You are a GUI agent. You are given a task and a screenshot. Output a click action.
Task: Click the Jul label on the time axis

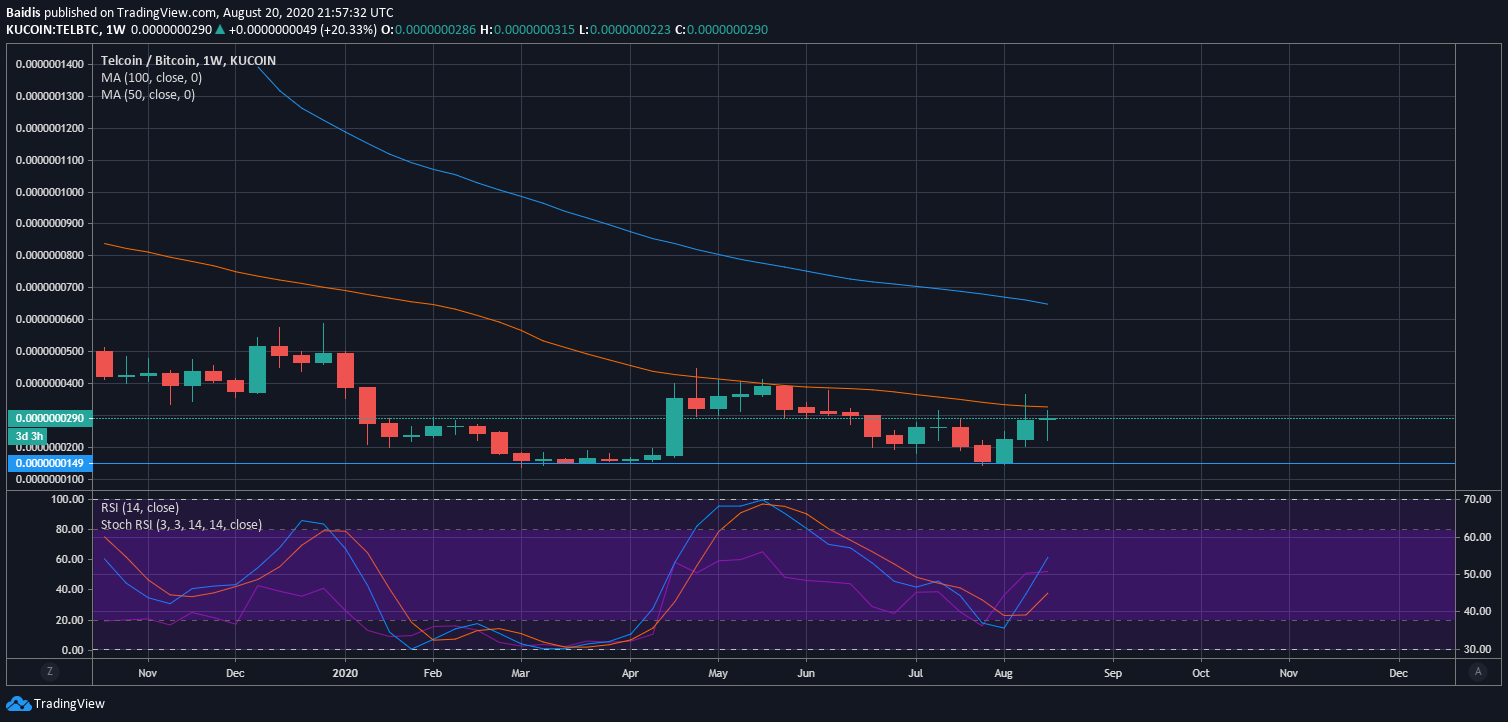[915, 674]
